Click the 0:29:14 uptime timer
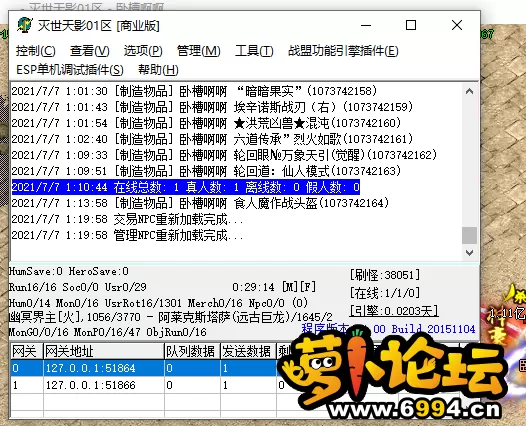 click(253, 287)
